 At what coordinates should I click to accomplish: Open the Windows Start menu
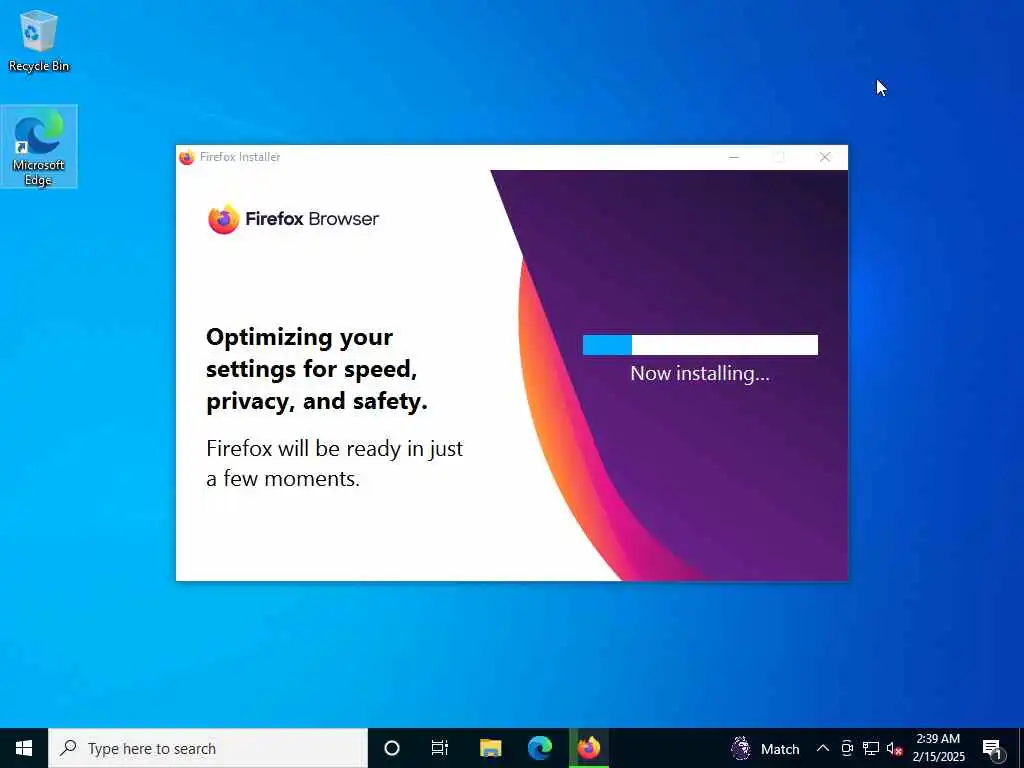tap(24, 748)
